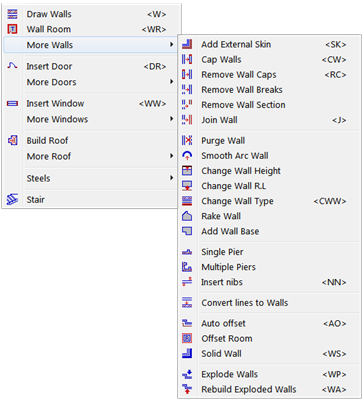Viewport: 362px width, 400px height.
Task: Expand the More Windows submenu arrow
Action: (x=171, y=119)
